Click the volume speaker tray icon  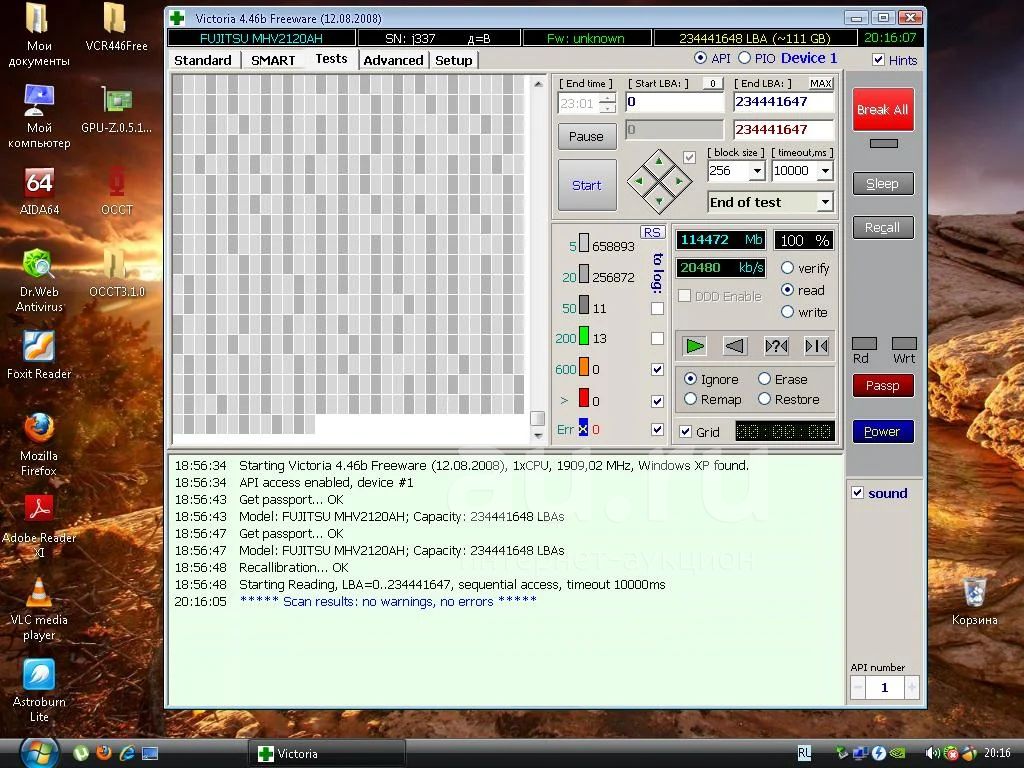933,753
